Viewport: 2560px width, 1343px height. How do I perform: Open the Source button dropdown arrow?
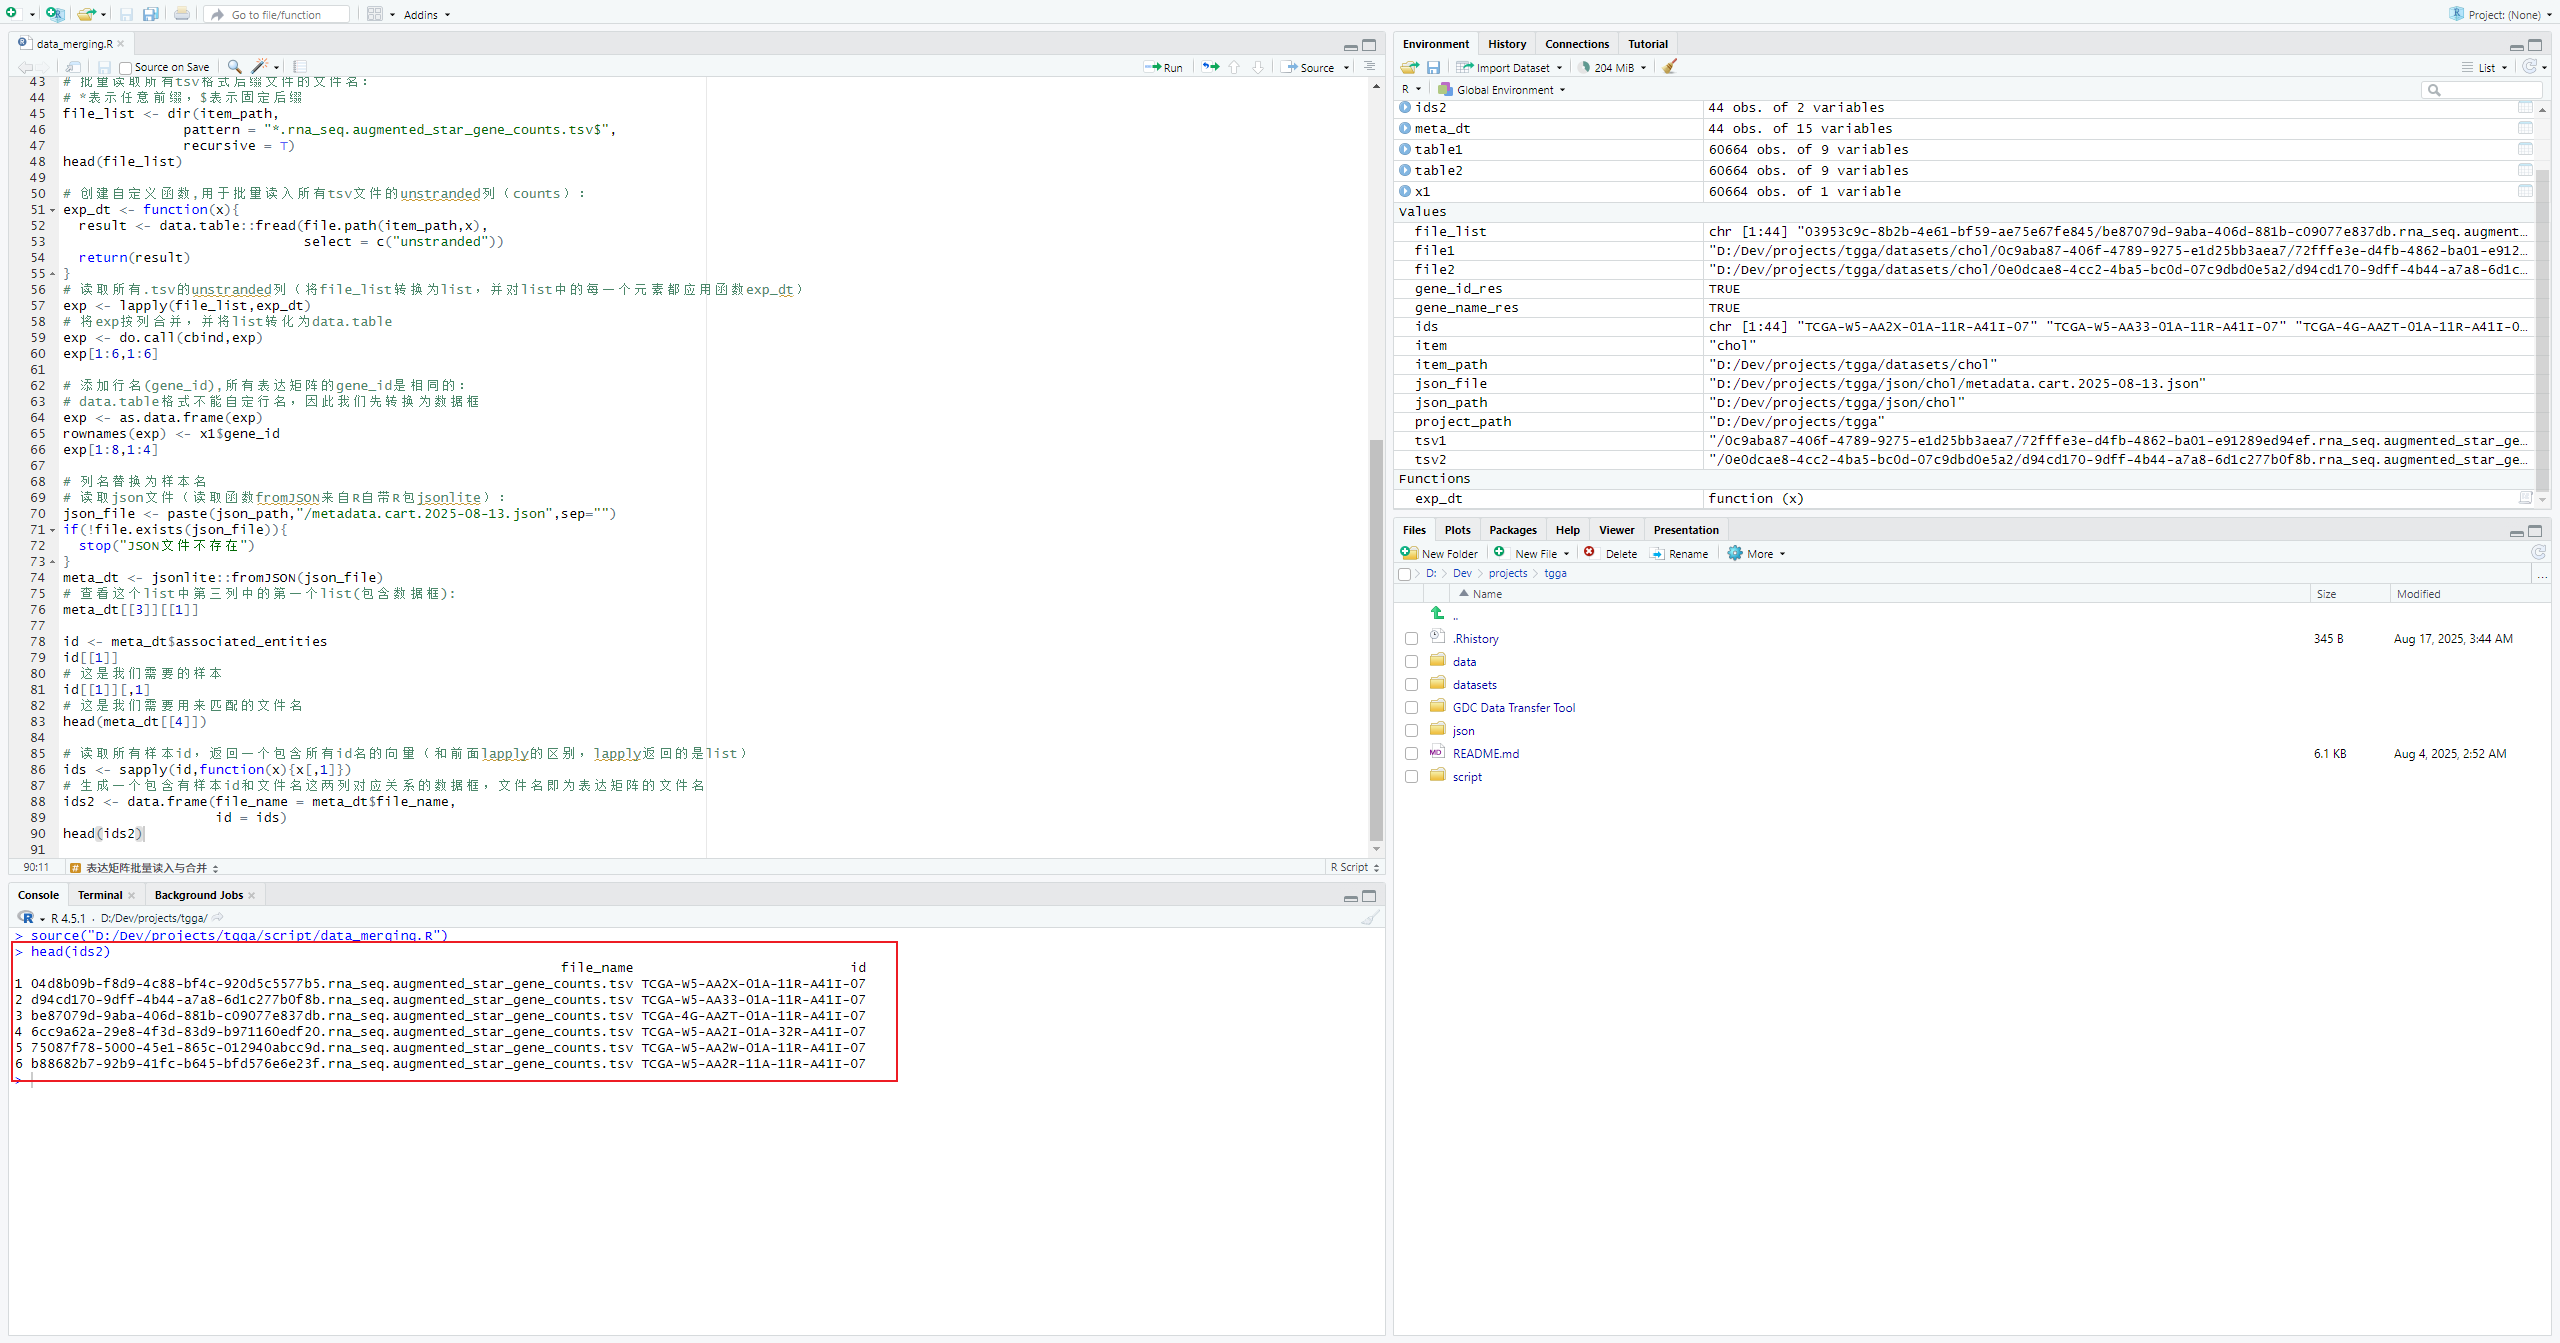[1347, 68]
